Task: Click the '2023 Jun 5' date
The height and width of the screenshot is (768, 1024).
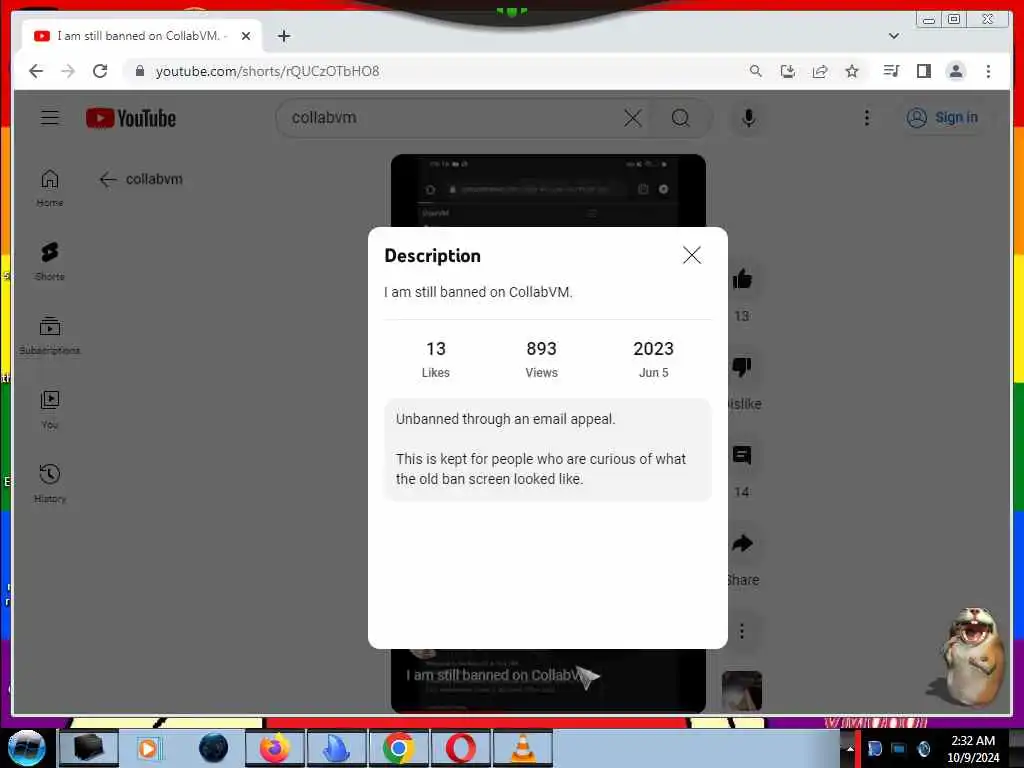Action: click(x=653, y=359)
